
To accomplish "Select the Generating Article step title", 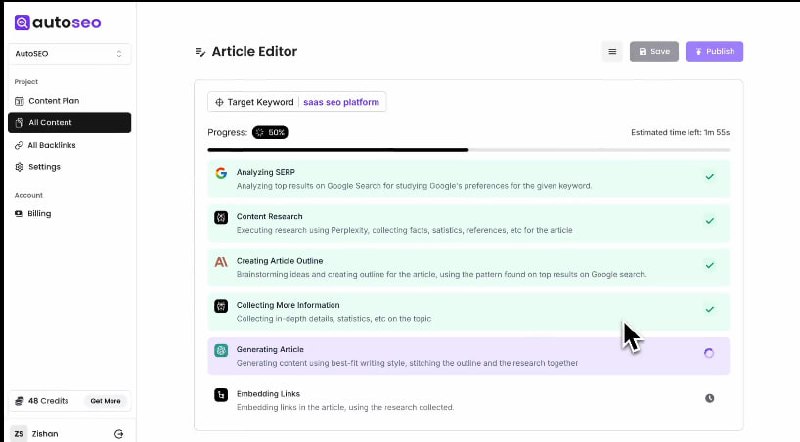I will 270,350.
